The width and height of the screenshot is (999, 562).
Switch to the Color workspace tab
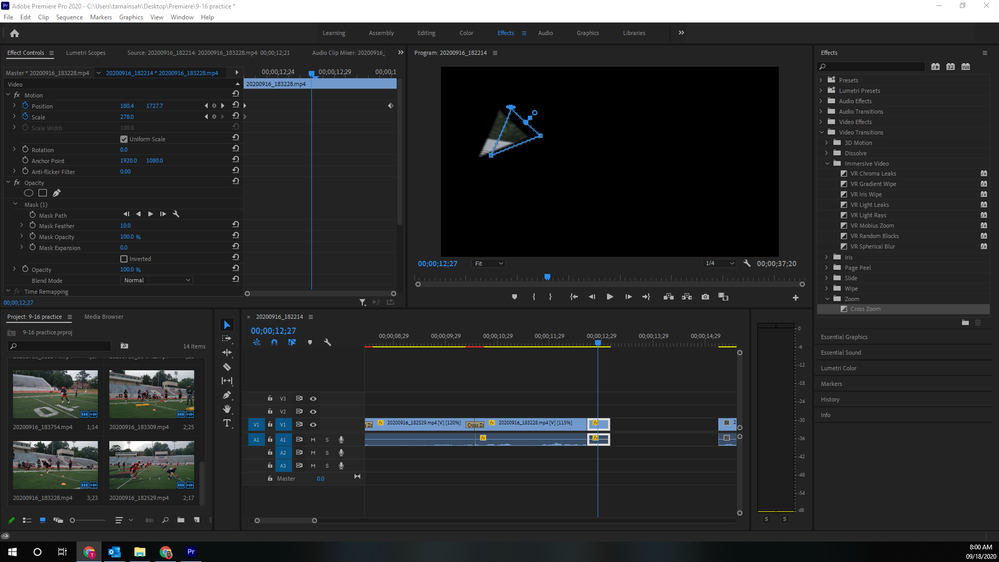point(466,33)
